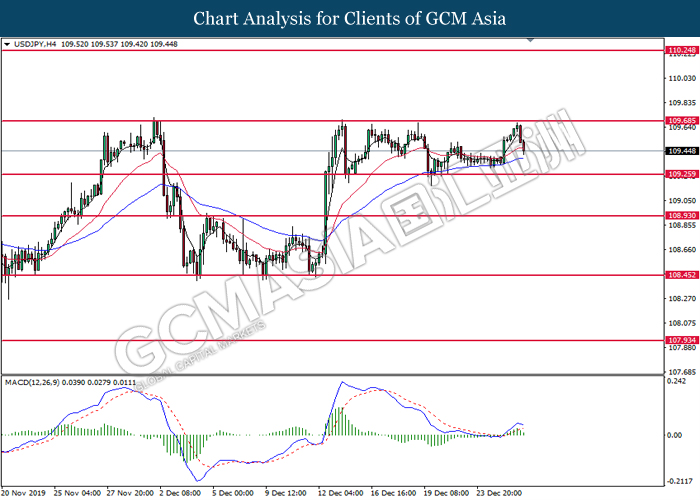Select the 107.934 support price label
This screenshot has height=500, width=700.
click(682, 340)
